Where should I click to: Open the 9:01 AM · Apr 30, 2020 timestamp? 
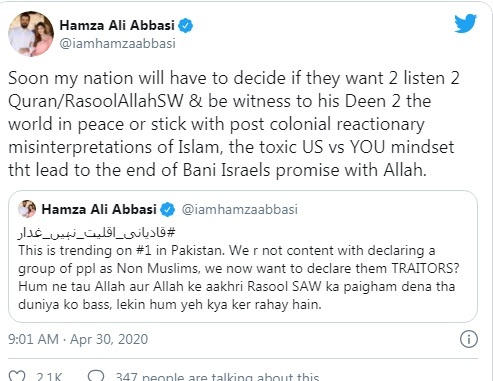pyautogui.click(x=78, y=339)
